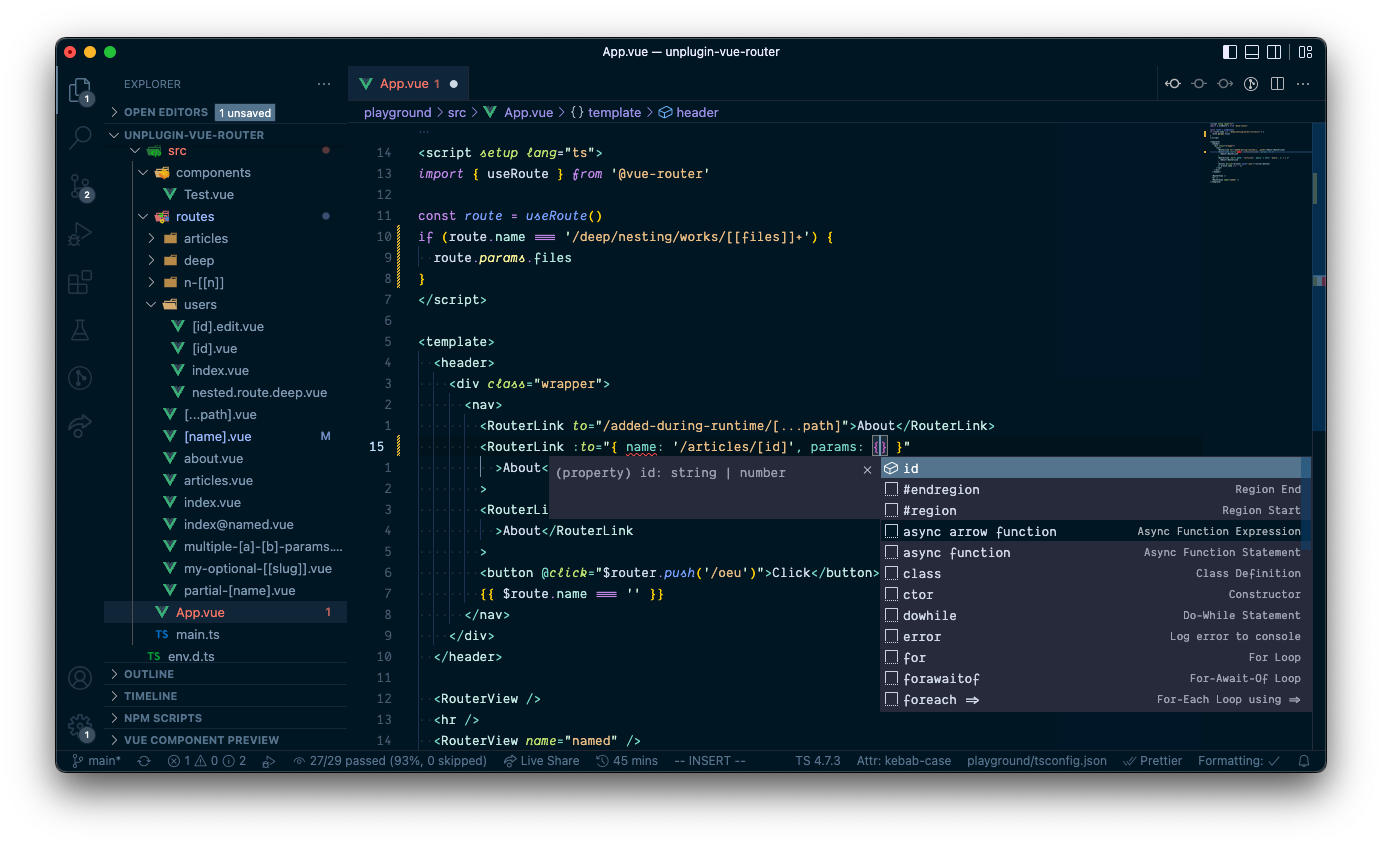Open the Testing beaker view
The image size is (1382, 846).
(80, 330)
